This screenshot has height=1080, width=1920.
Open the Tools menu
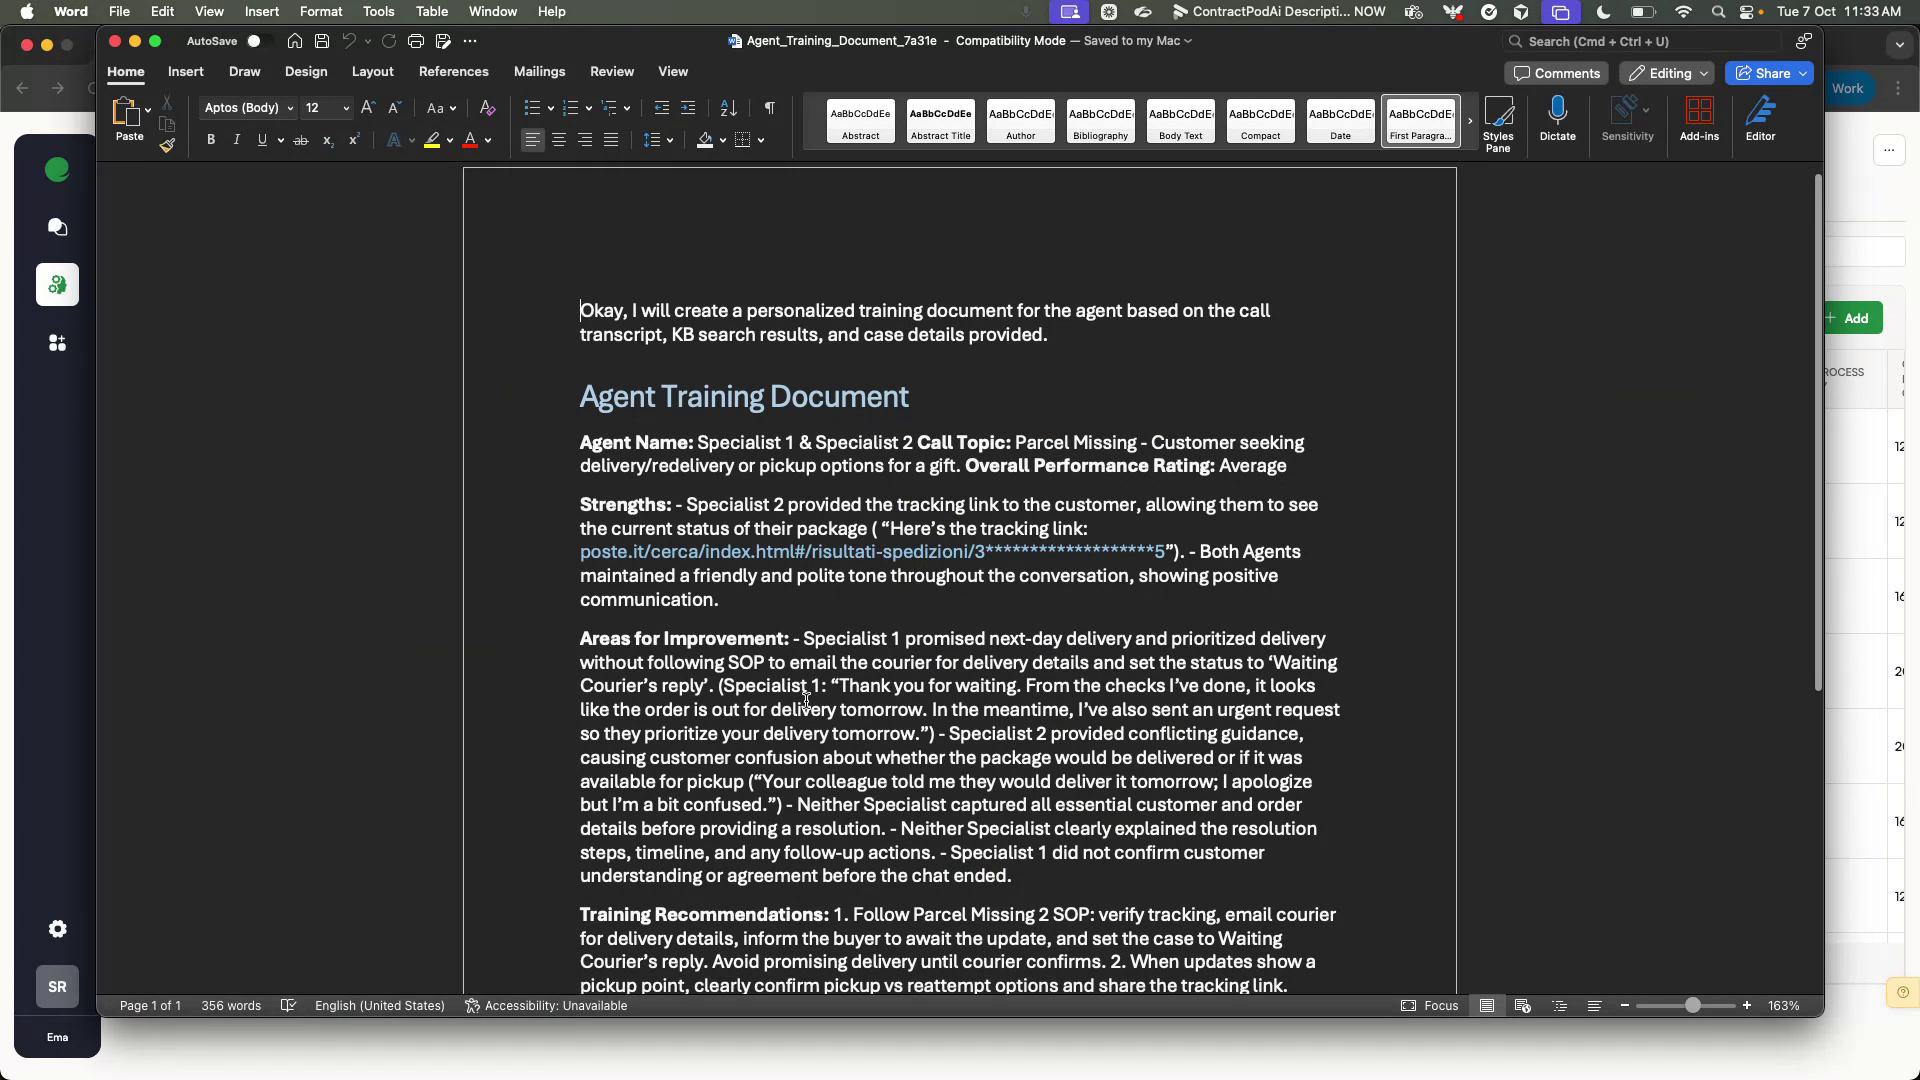click(x=378, y=11)
